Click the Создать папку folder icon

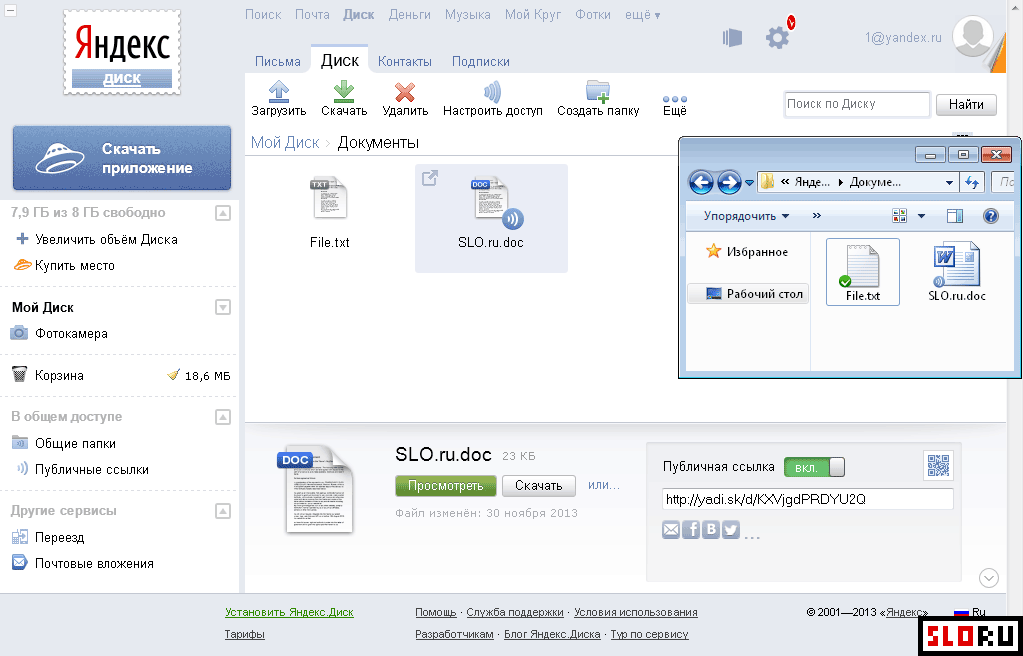pos(598,92)
